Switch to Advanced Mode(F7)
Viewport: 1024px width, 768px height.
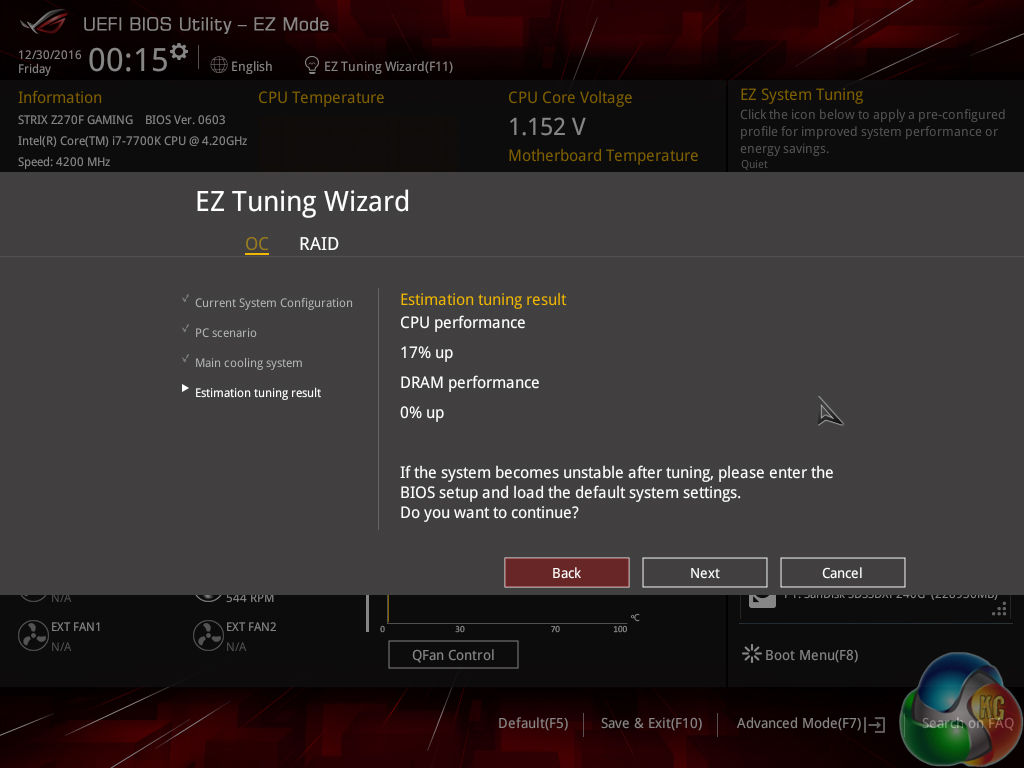click(799, 723)
